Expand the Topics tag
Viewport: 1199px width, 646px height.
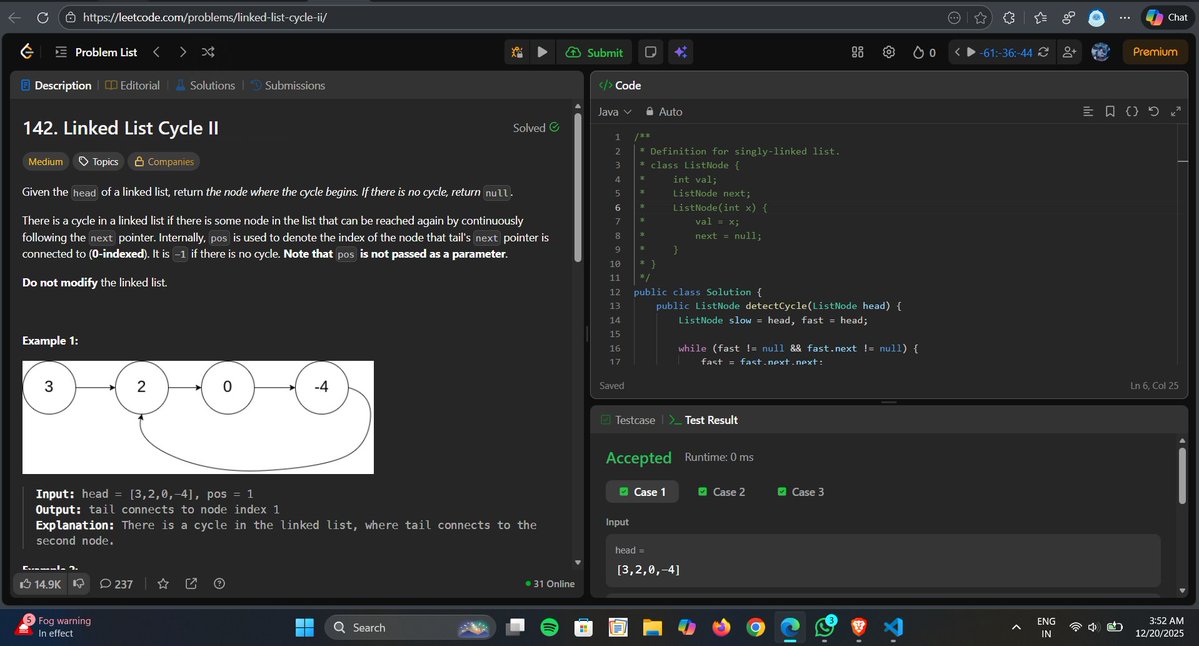tap(98, 161)
